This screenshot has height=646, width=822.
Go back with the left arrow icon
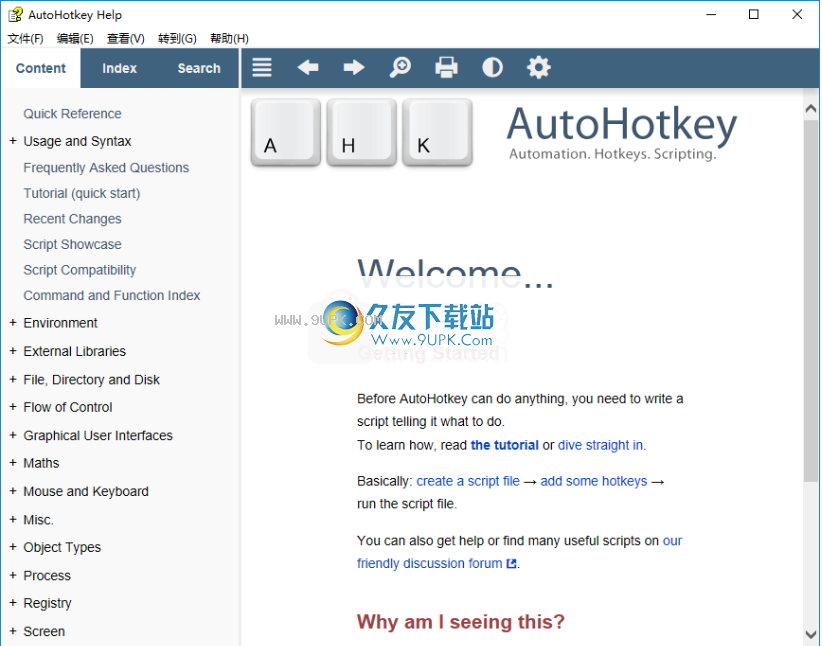click(x=308, y=68)
